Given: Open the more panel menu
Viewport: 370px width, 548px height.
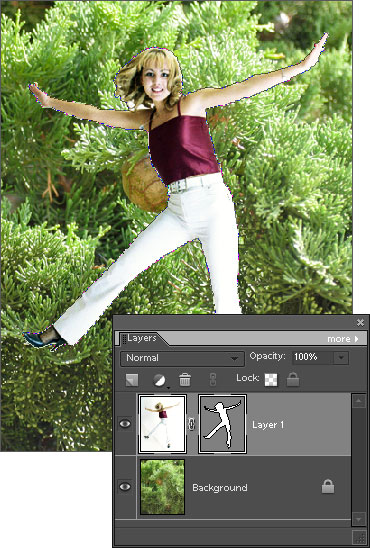Looking at the screenshot, I should coord(343,339).
